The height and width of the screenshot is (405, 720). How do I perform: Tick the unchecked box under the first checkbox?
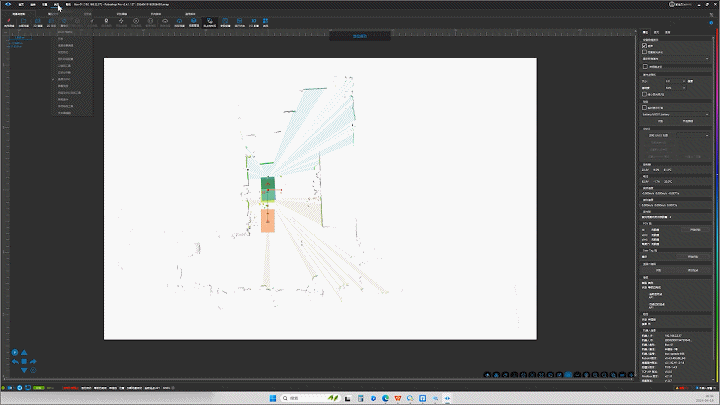[644, 52]
